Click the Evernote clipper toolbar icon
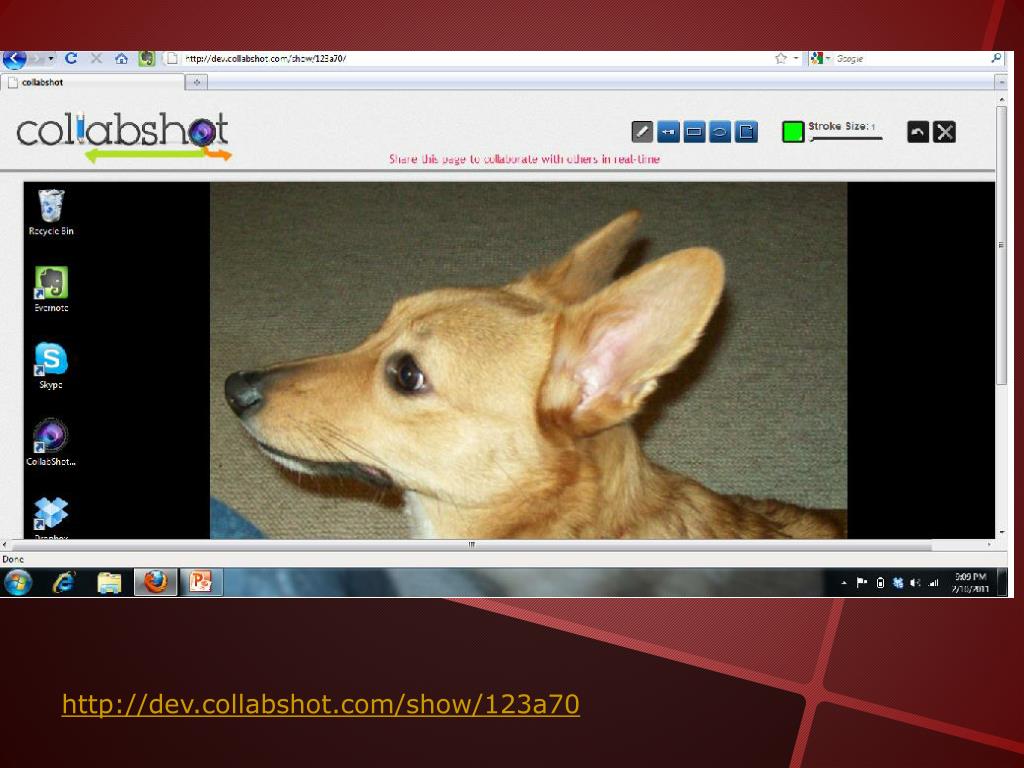 click(x=146, y=59)
